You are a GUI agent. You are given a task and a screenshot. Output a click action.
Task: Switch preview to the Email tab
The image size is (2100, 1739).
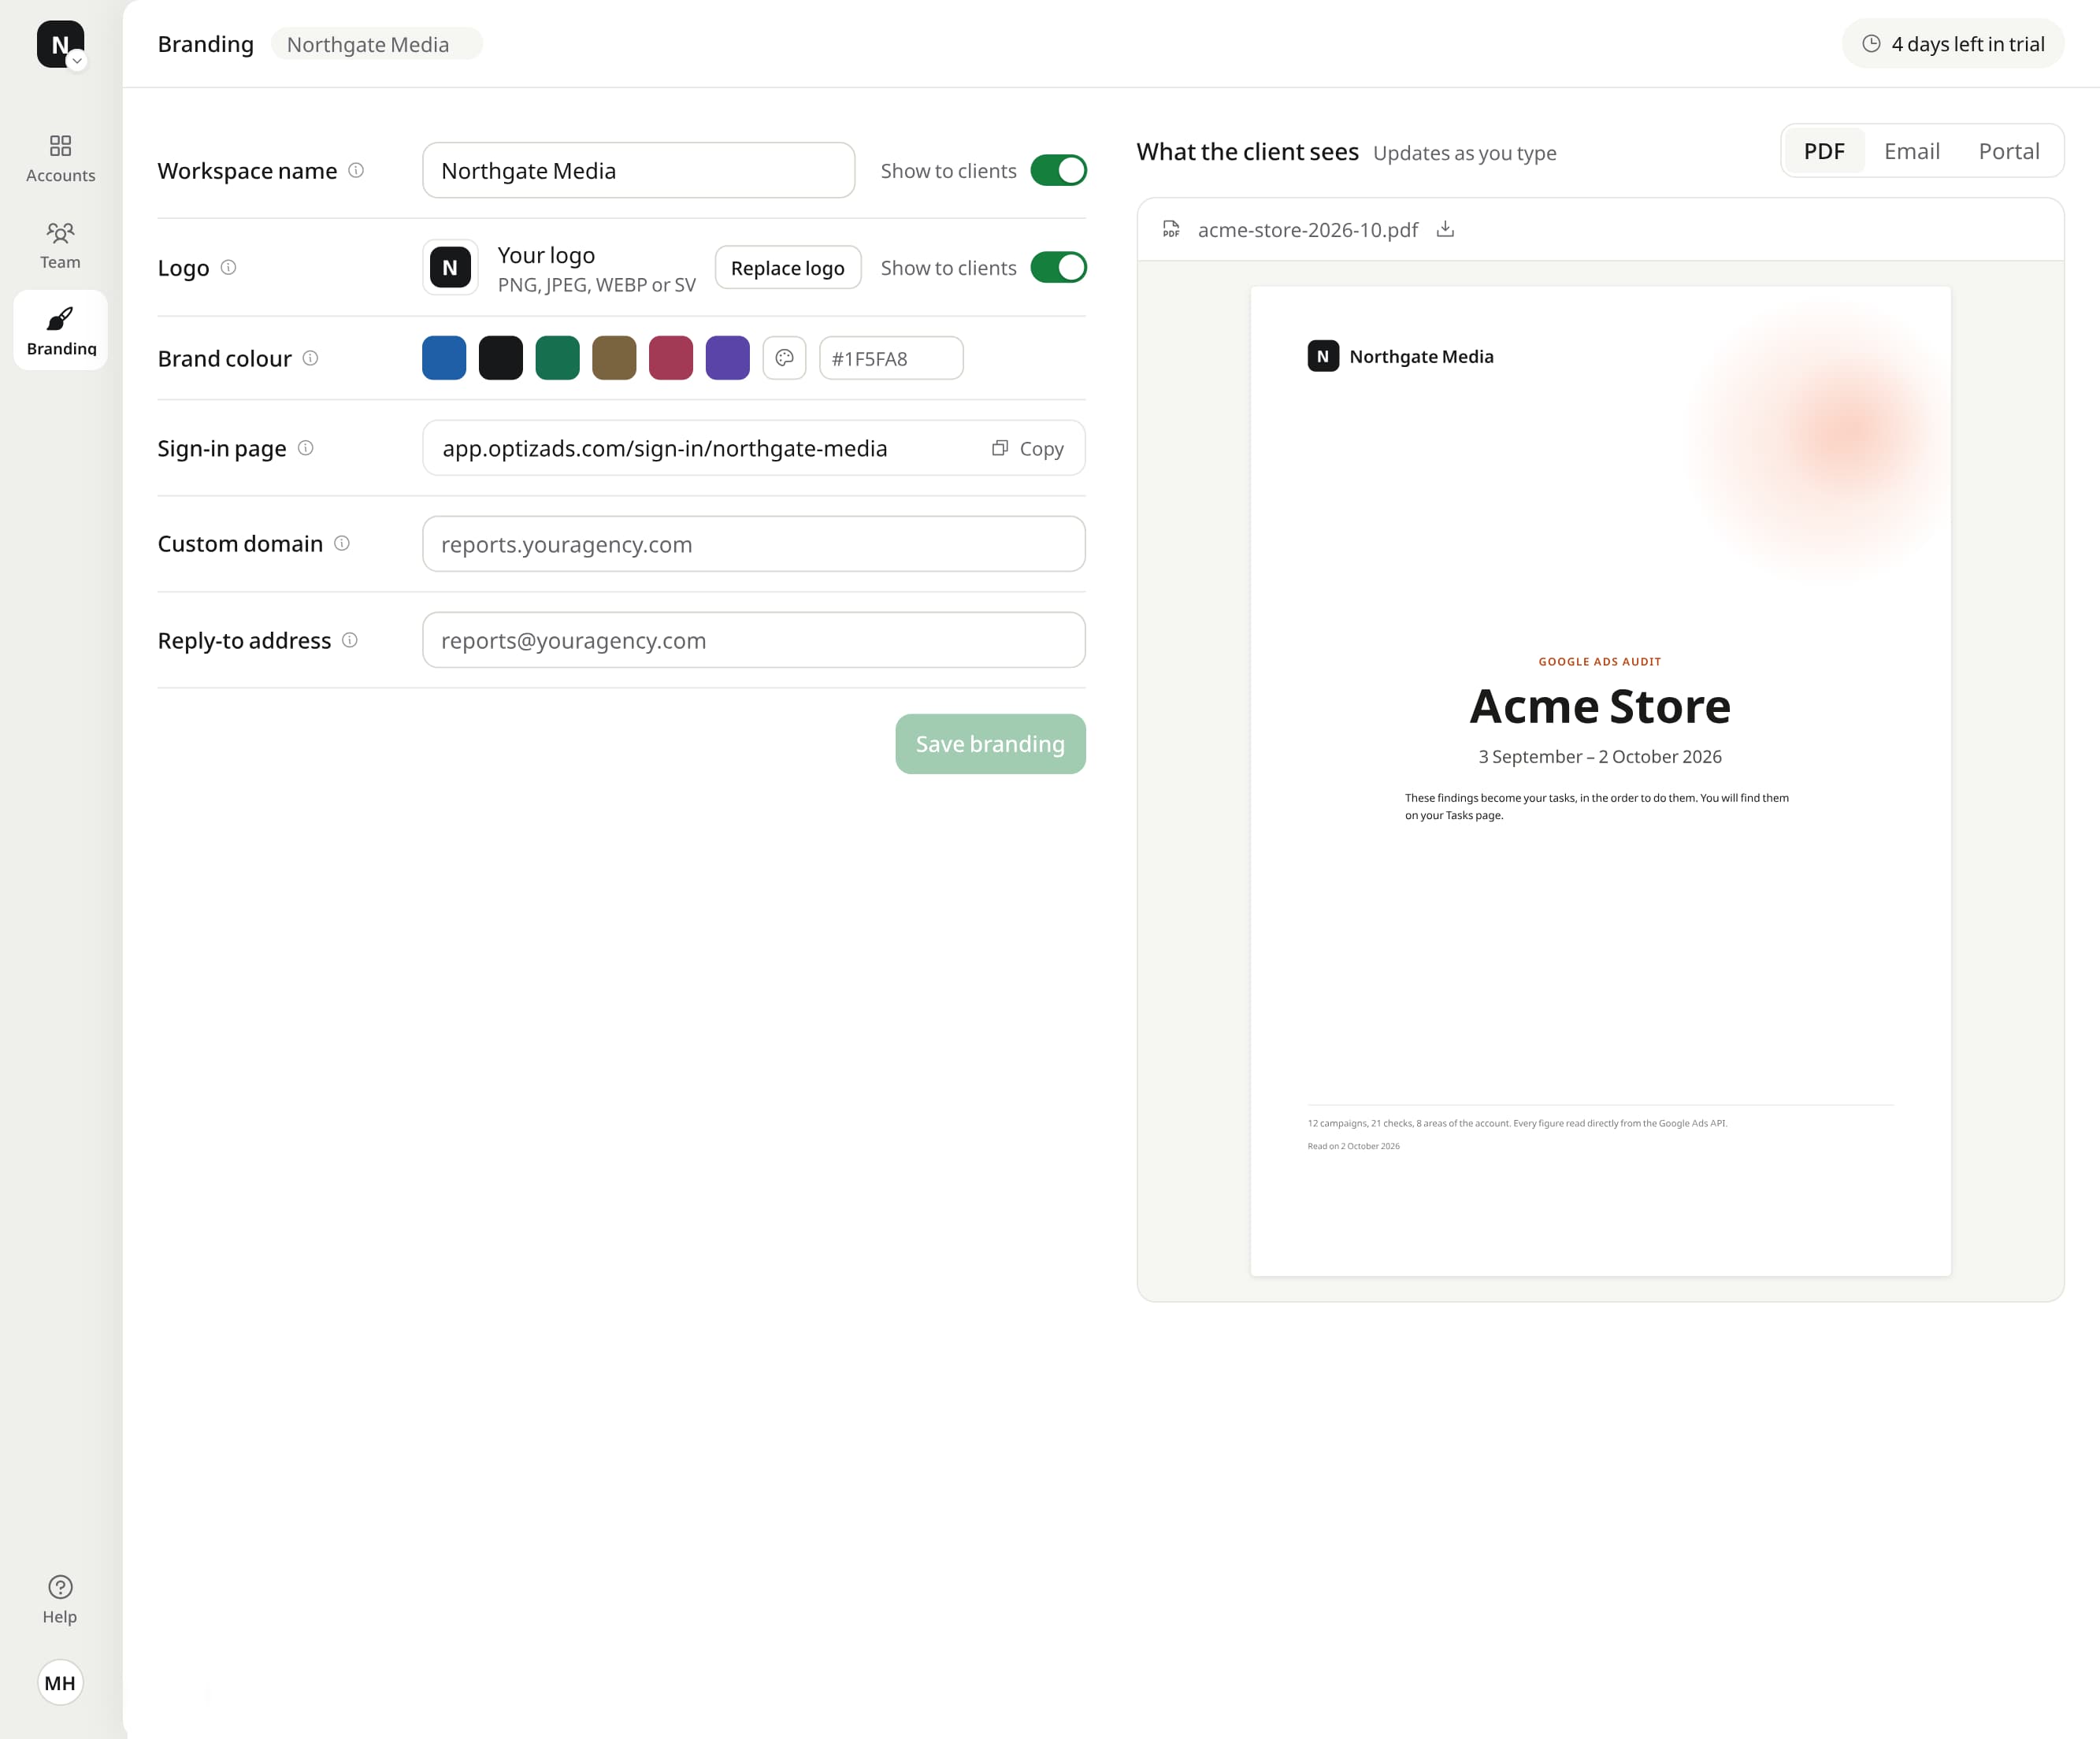[x=1912, y=151]
